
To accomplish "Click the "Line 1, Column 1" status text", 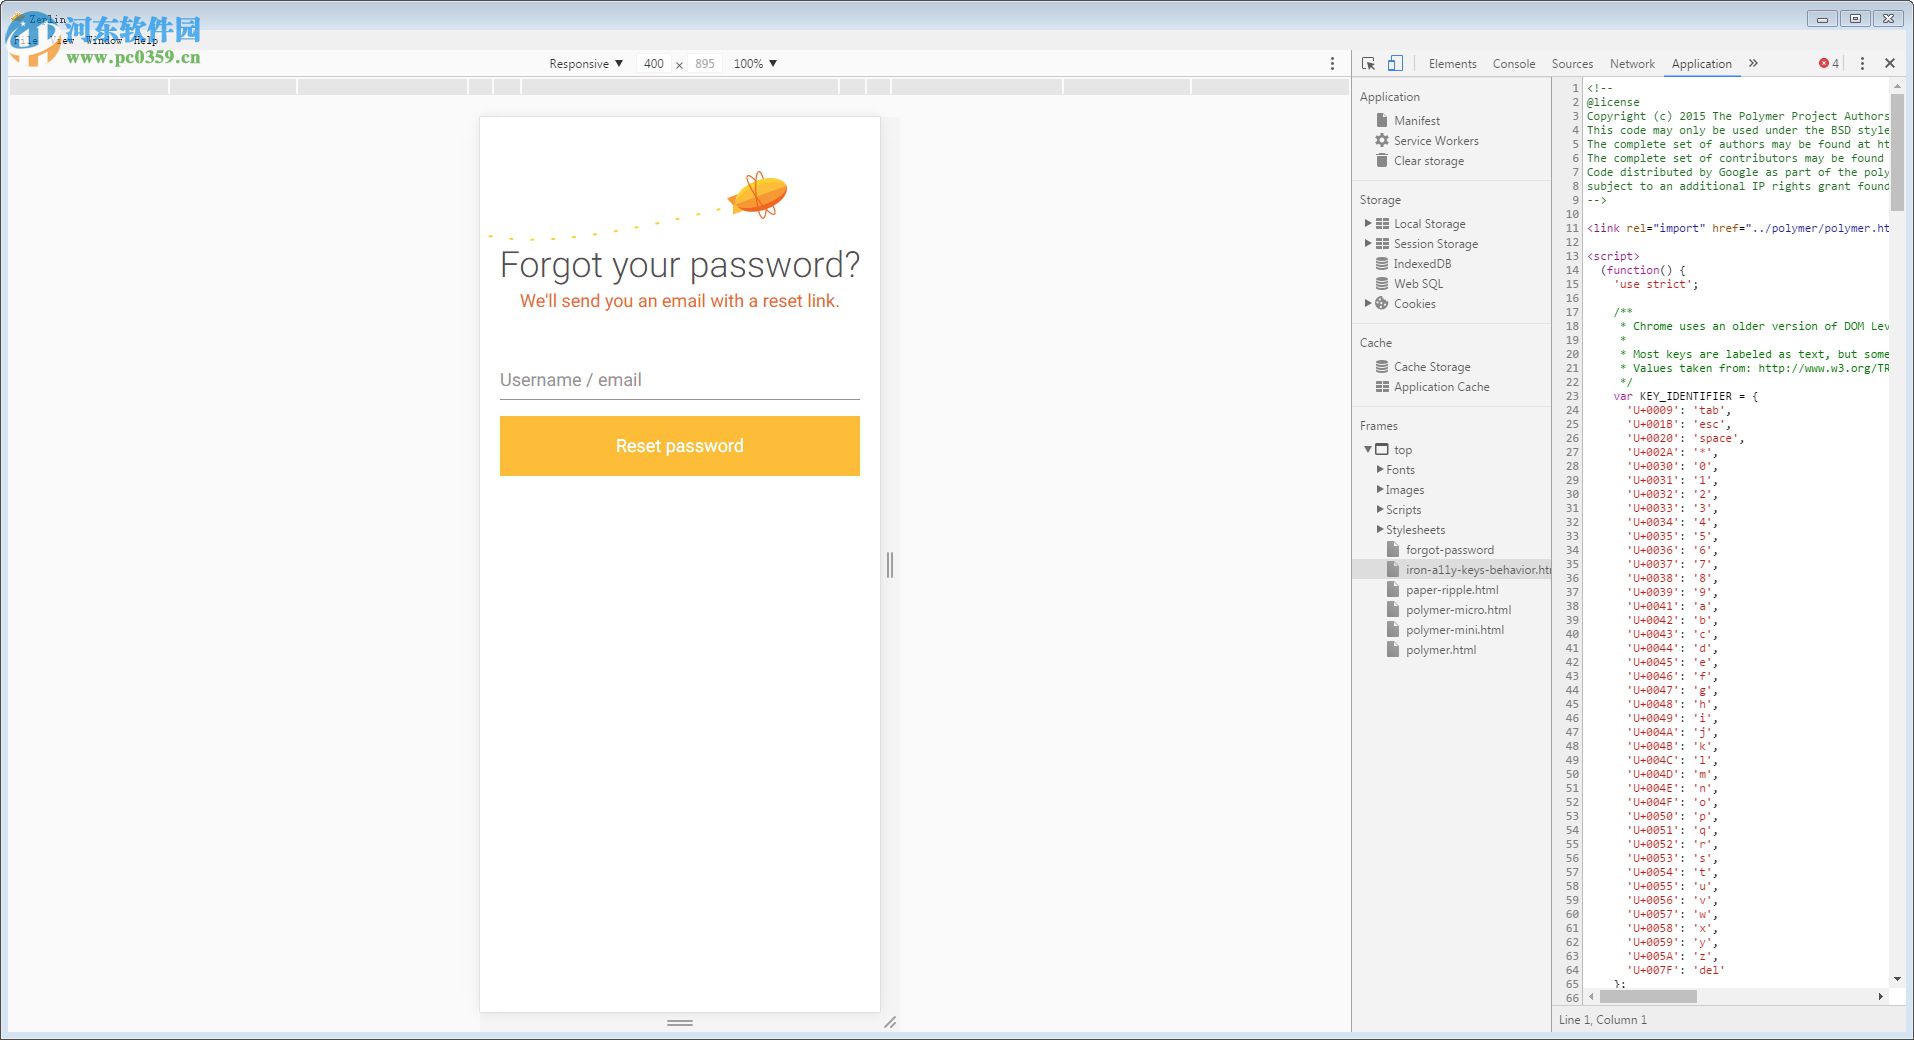I will point(1603,1019).
